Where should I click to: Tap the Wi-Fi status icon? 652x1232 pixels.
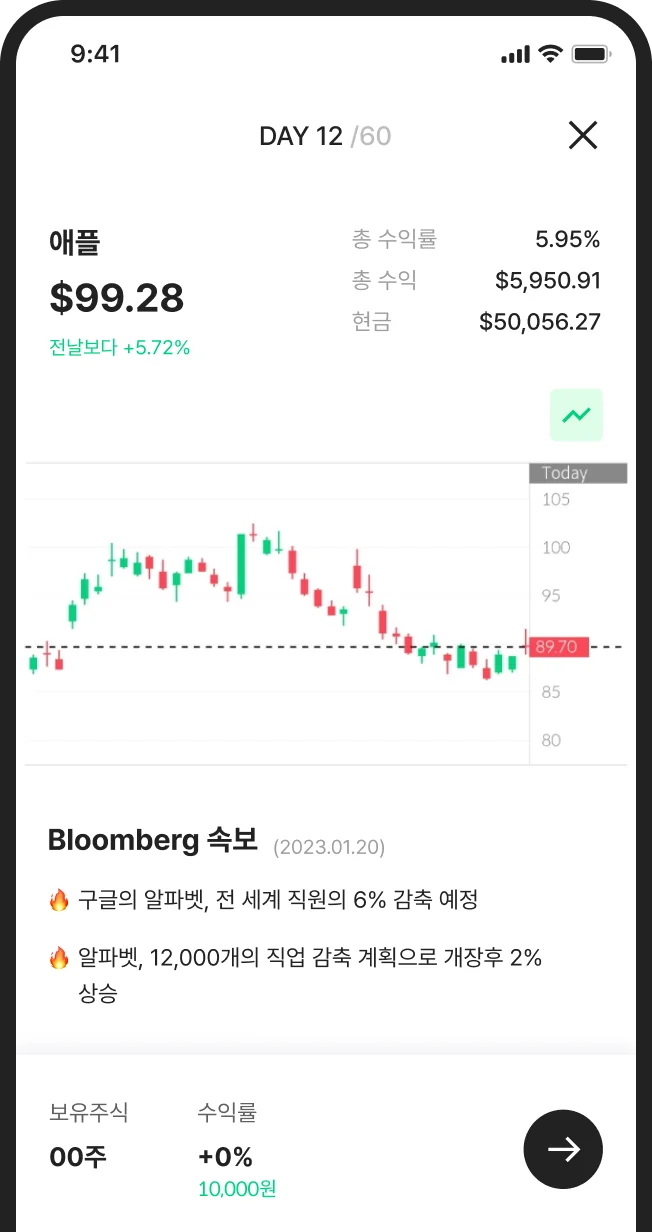(550, 54)
